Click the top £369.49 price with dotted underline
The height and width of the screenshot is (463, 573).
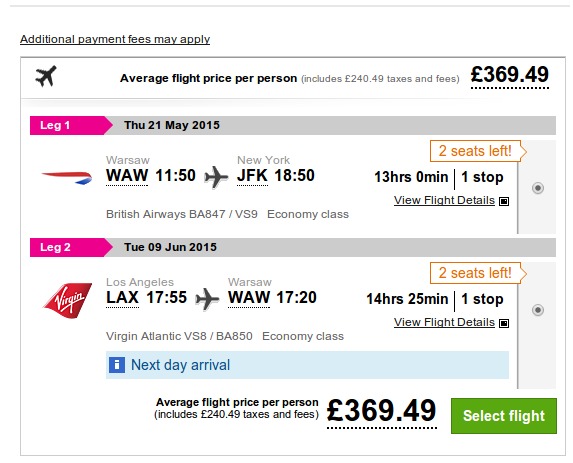(x=510, y=75)
